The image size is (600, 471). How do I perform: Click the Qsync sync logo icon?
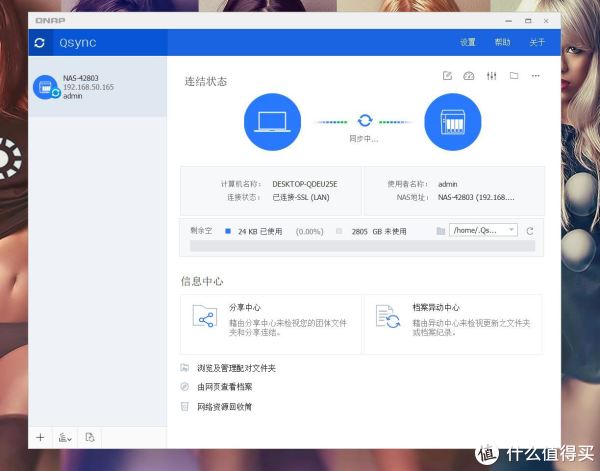(39, 43)
